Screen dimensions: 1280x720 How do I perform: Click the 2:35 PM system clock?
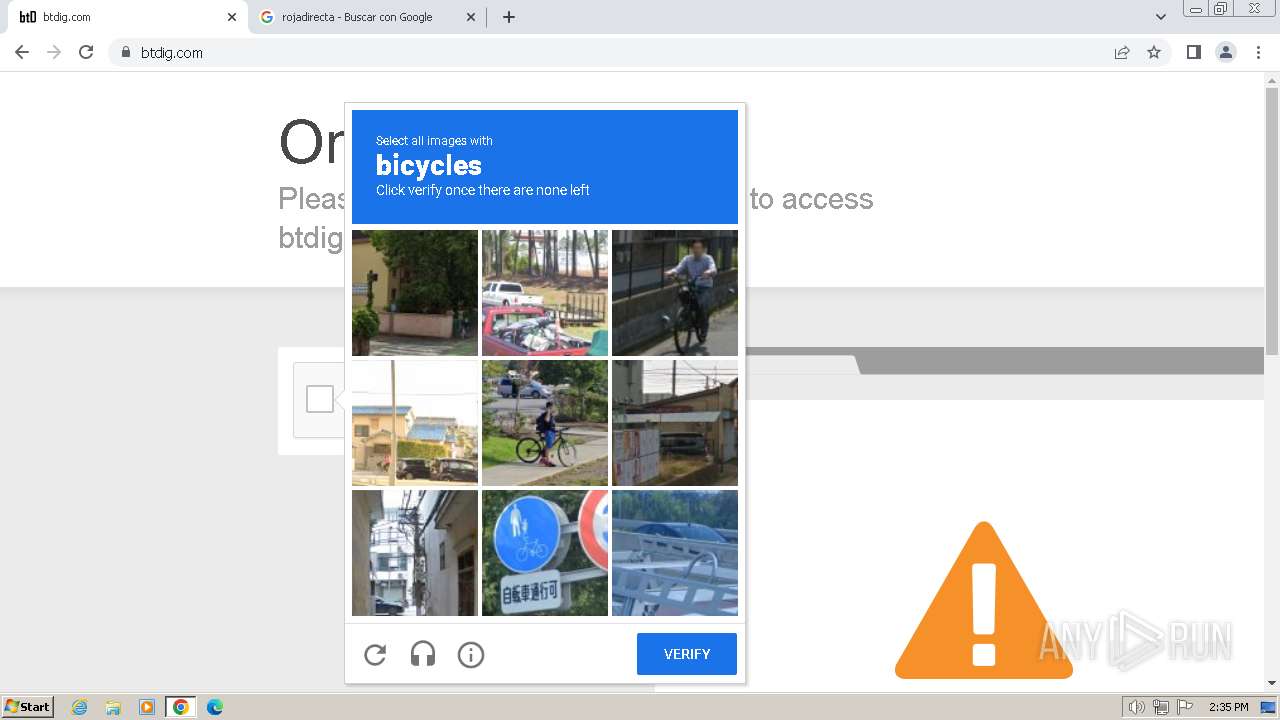(1228, 707)
